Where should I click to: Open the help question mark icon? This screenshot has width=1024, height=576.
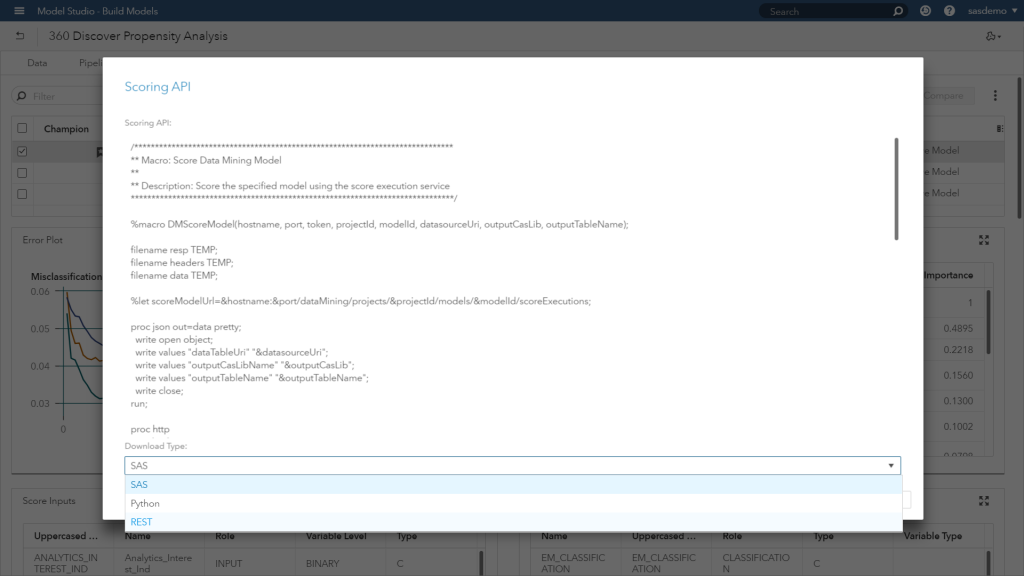949,11
